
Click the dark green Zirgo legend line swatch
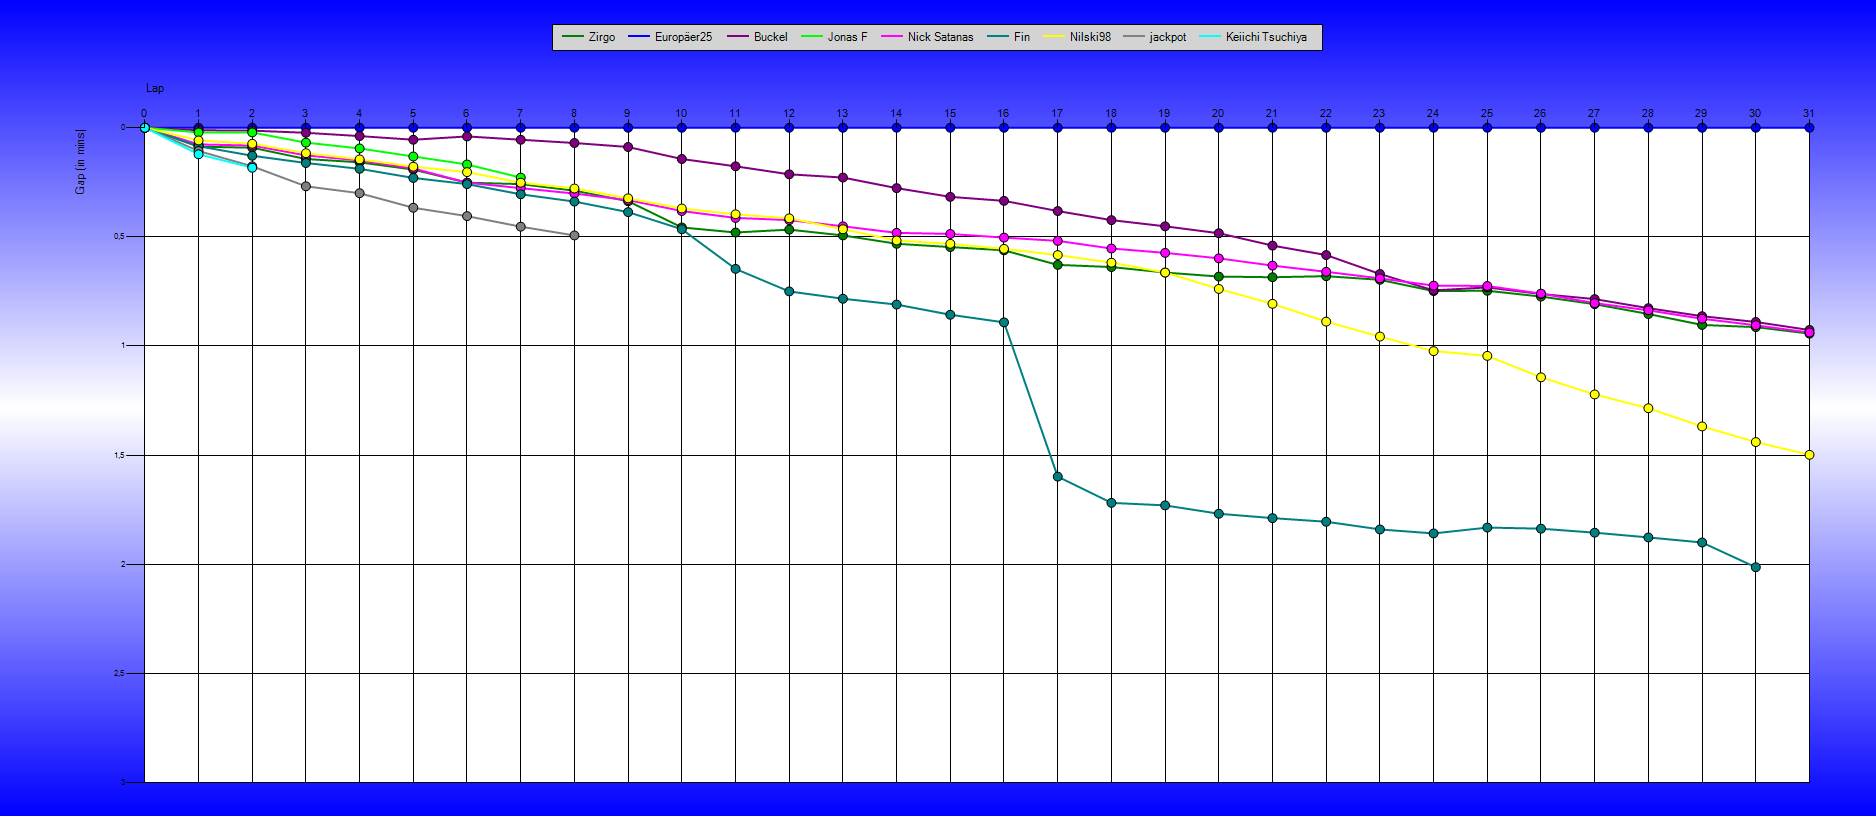pyautogui.click(x=573, y=37)
